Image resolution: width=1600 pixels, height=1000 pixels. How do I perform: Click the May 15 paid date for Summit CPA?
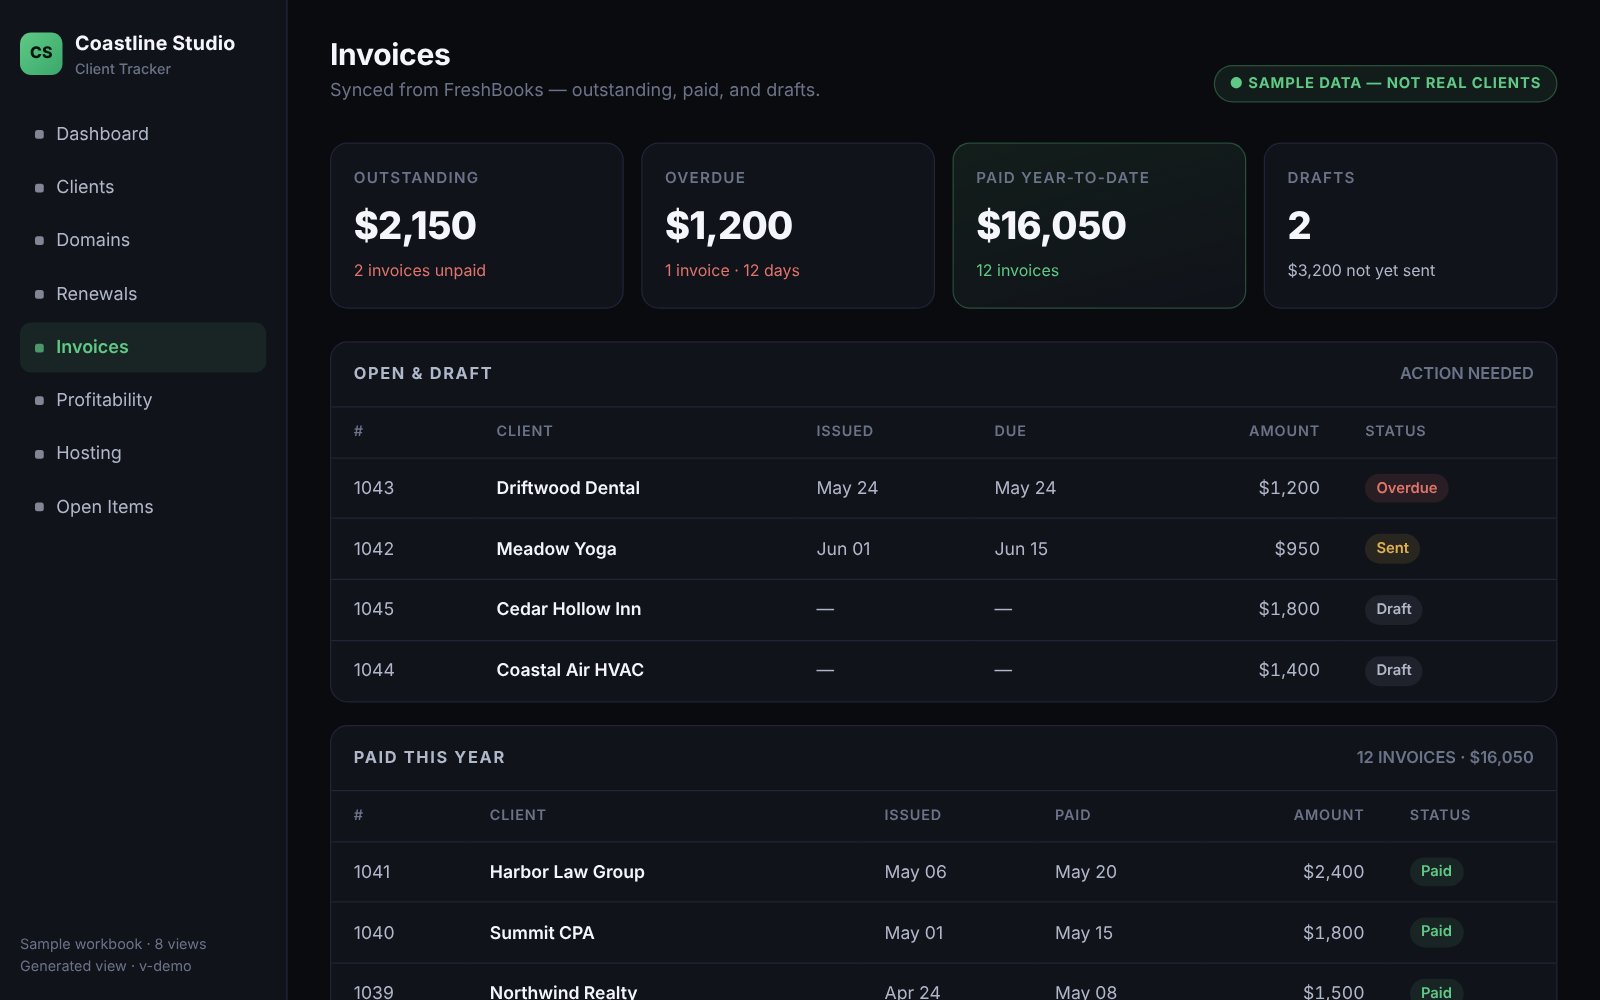1084,933
